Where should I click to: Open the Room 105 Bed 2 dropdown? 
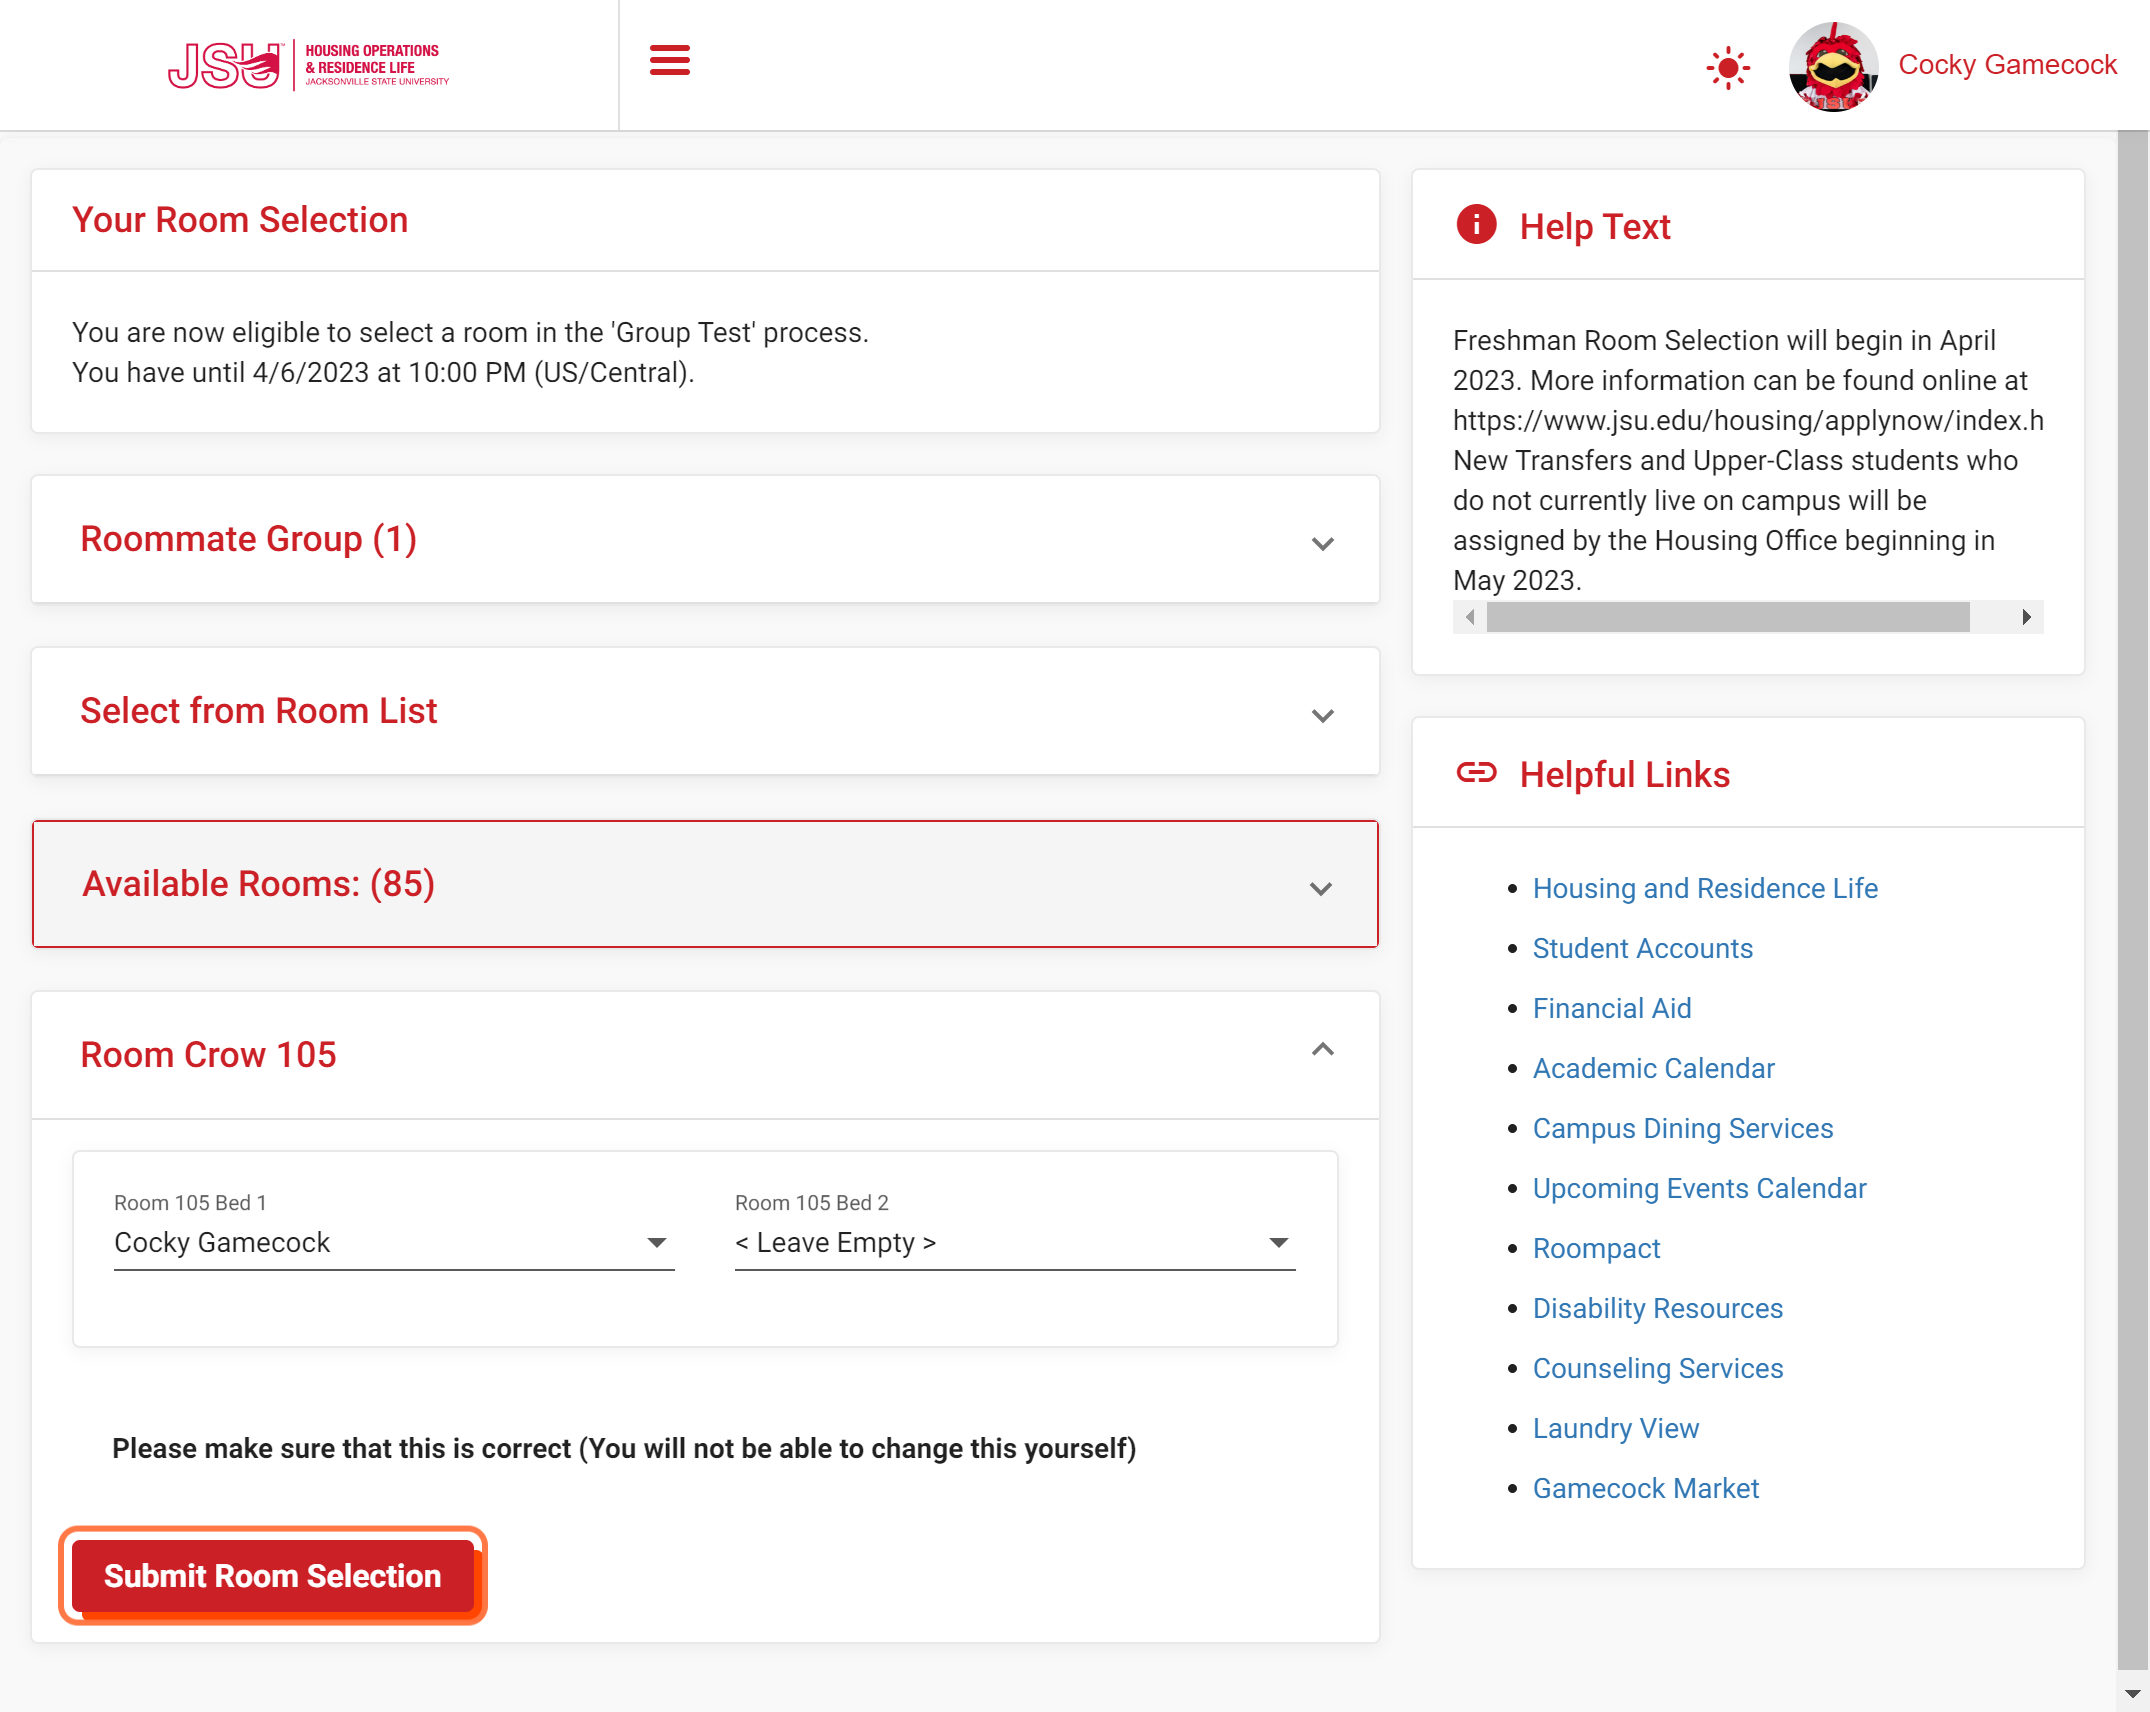[x=1015, y=1243]
